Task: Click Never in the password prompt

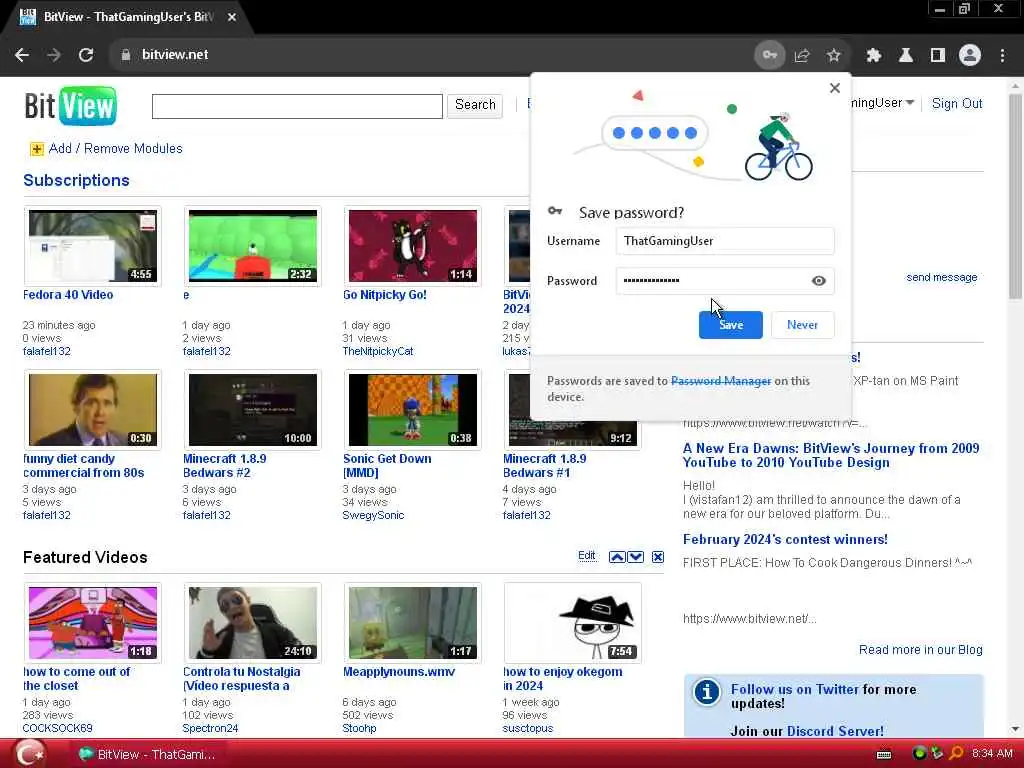Action: tap(803, 325)
